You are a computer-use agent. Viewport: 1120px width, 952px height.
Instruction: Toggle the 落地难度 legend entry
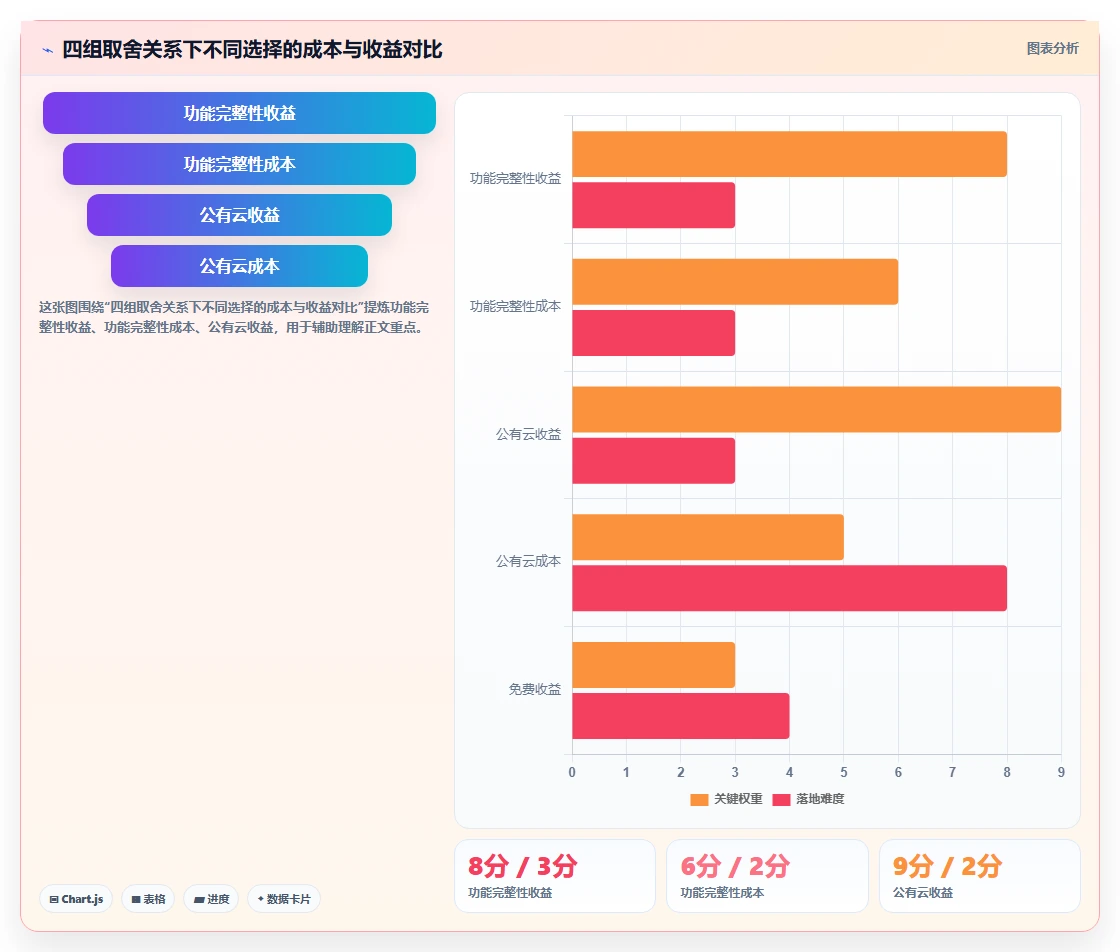click(809, 799)
